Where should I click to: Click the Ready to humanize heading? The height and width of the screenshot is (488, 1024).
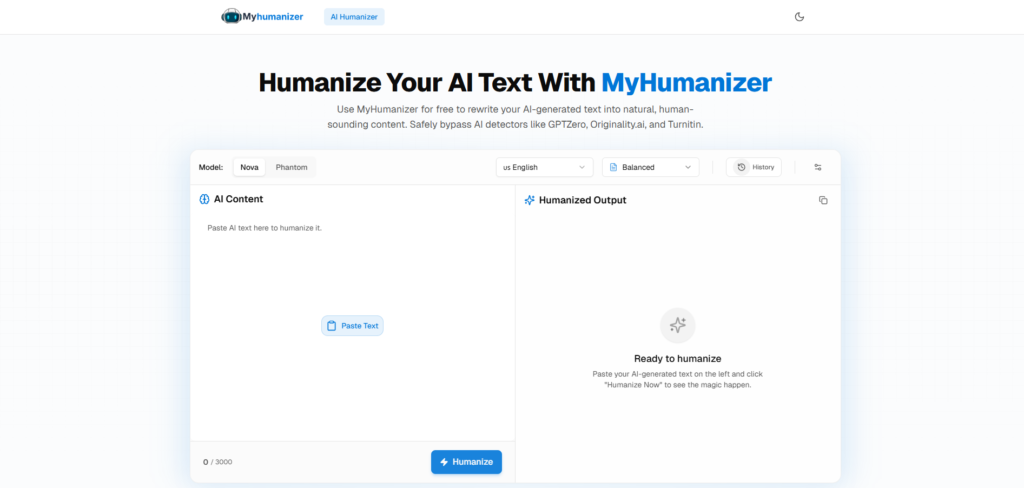[x=677, y=359]
